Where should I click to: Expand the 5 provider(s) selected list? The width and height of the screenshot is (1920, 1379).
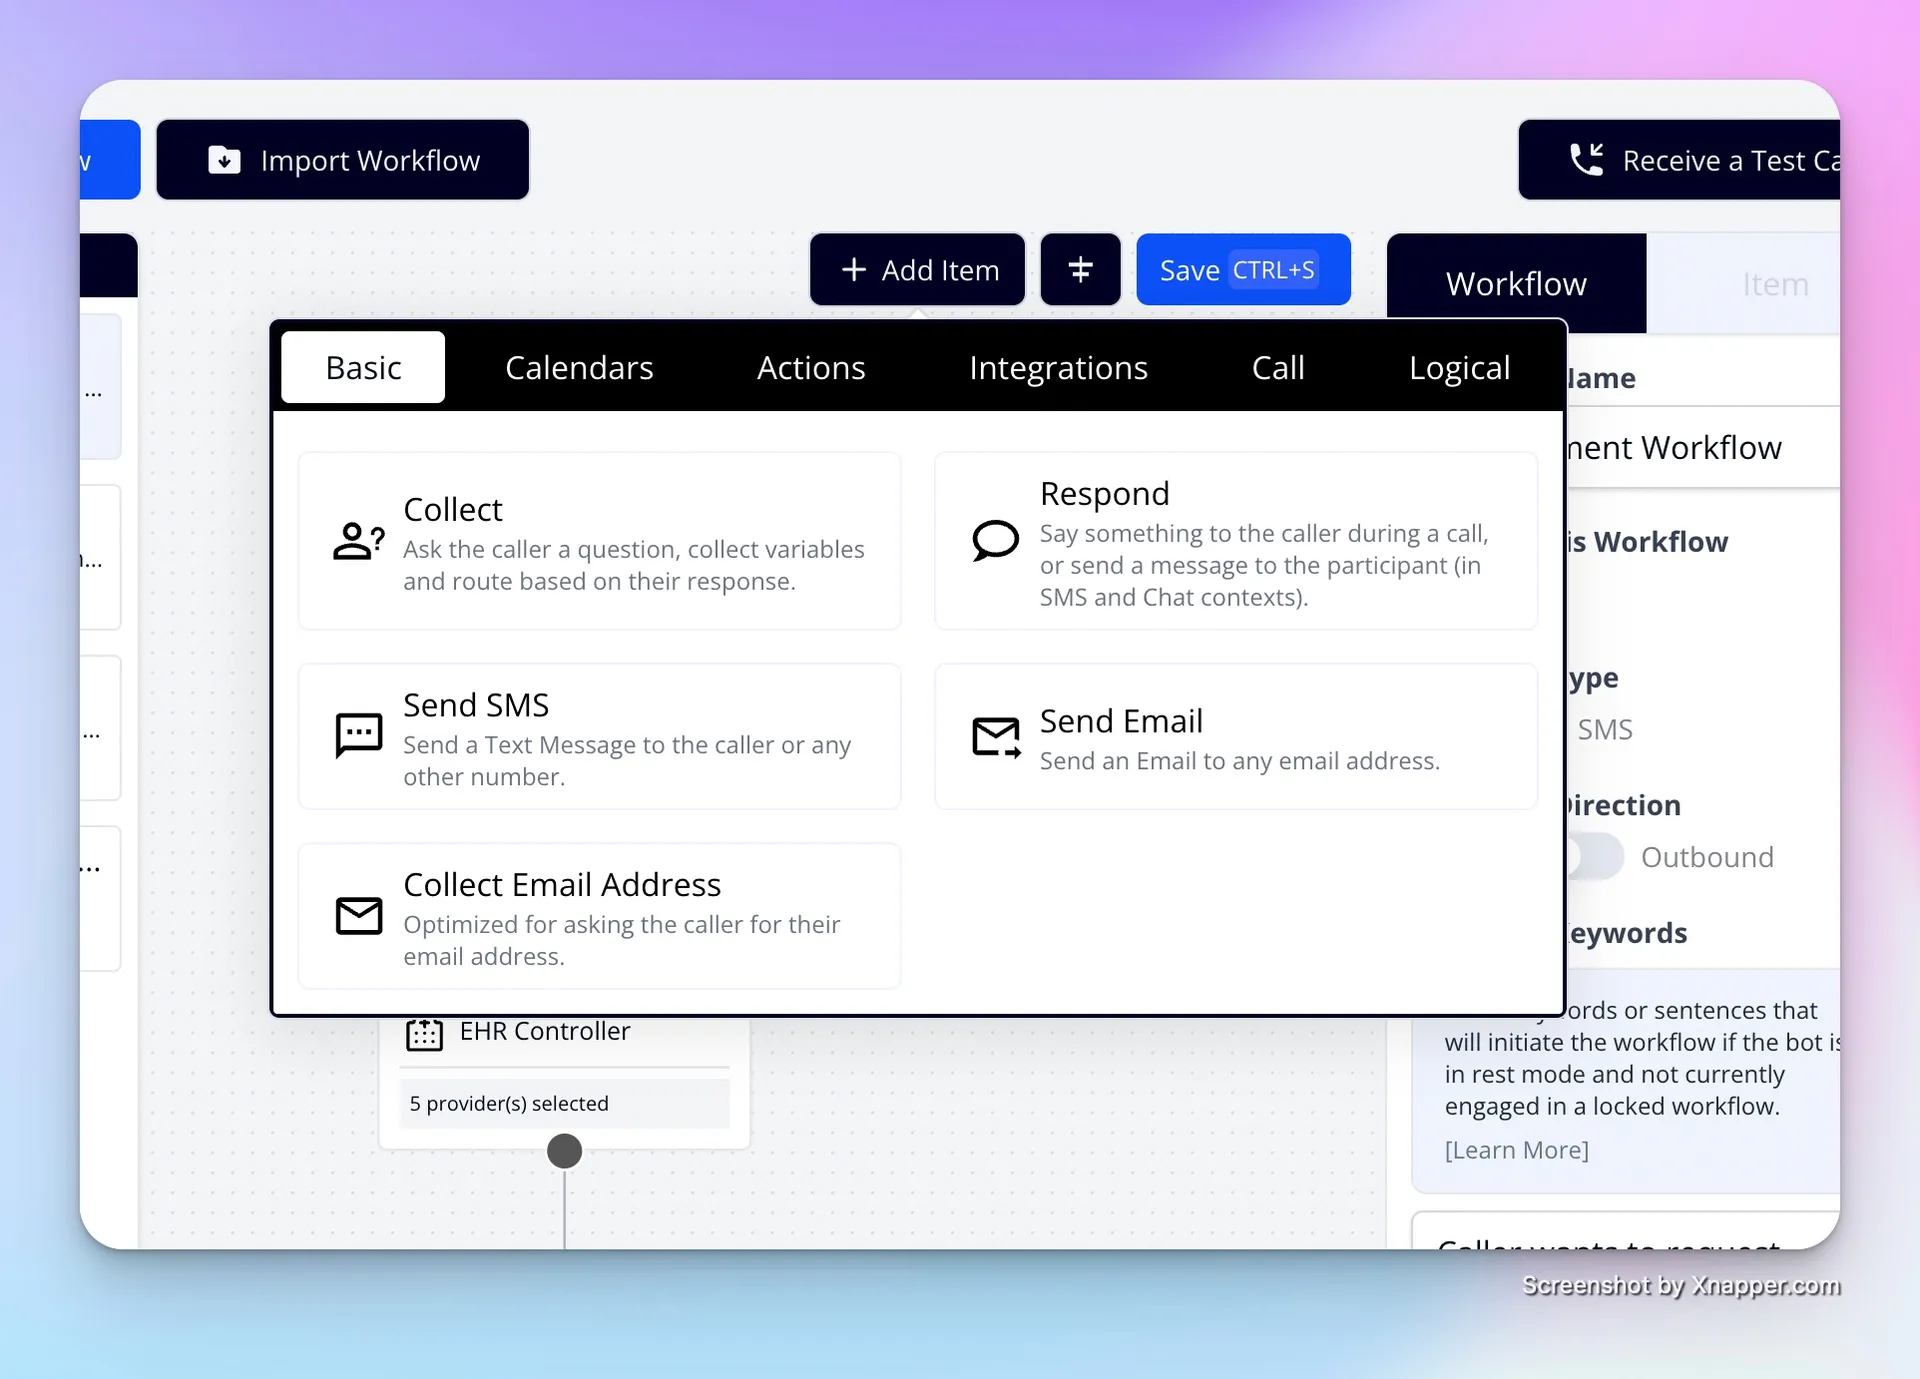(563, 1103)
